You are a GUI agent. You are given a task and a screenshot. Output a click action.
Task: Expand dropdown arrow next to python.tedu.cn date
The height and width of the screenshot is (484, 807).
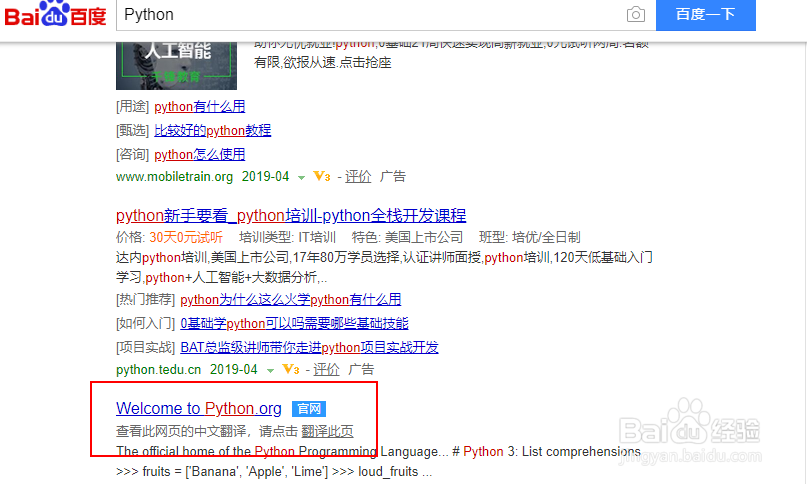270,371
